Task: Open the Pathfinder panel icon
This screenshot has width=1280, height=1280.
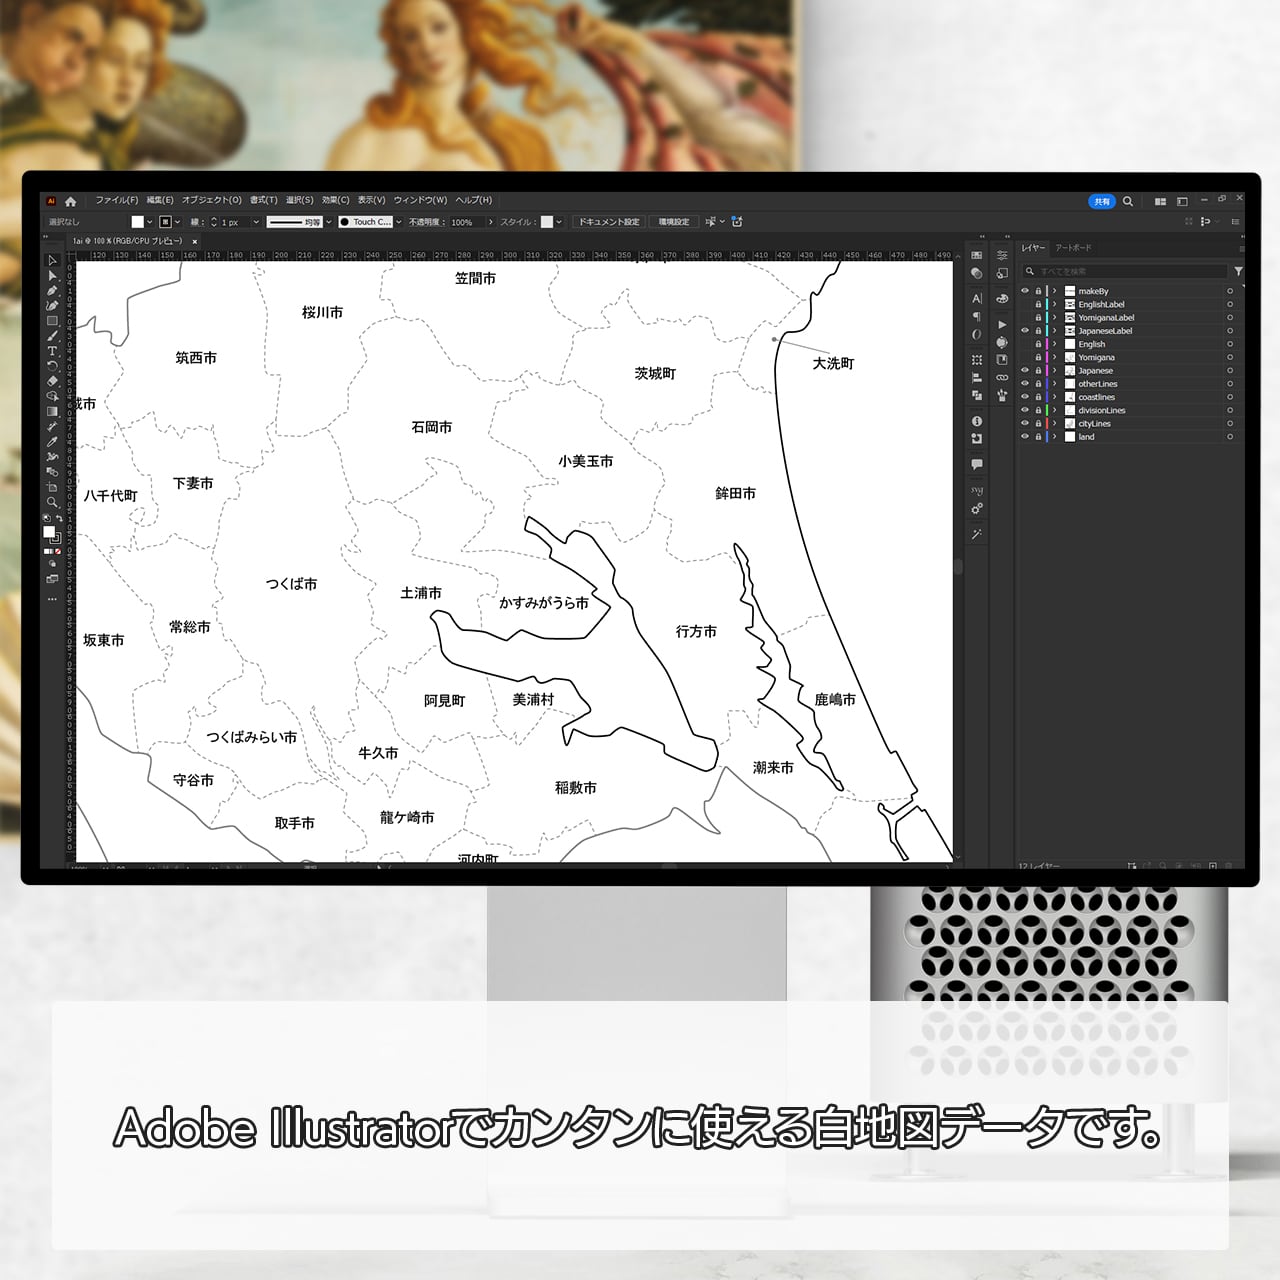Action: (x=977, y=396)
